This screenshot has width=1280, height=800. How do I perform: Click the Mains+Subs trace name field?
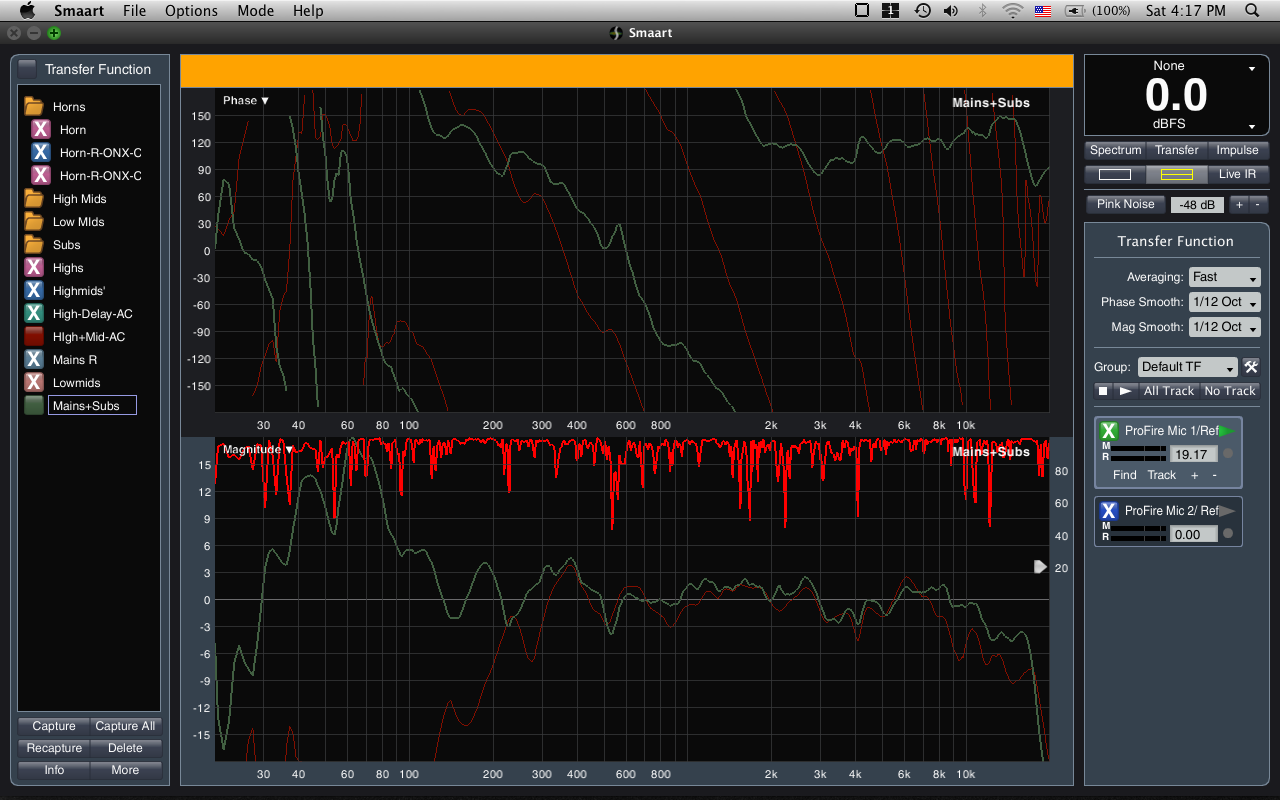coord(92,405)
